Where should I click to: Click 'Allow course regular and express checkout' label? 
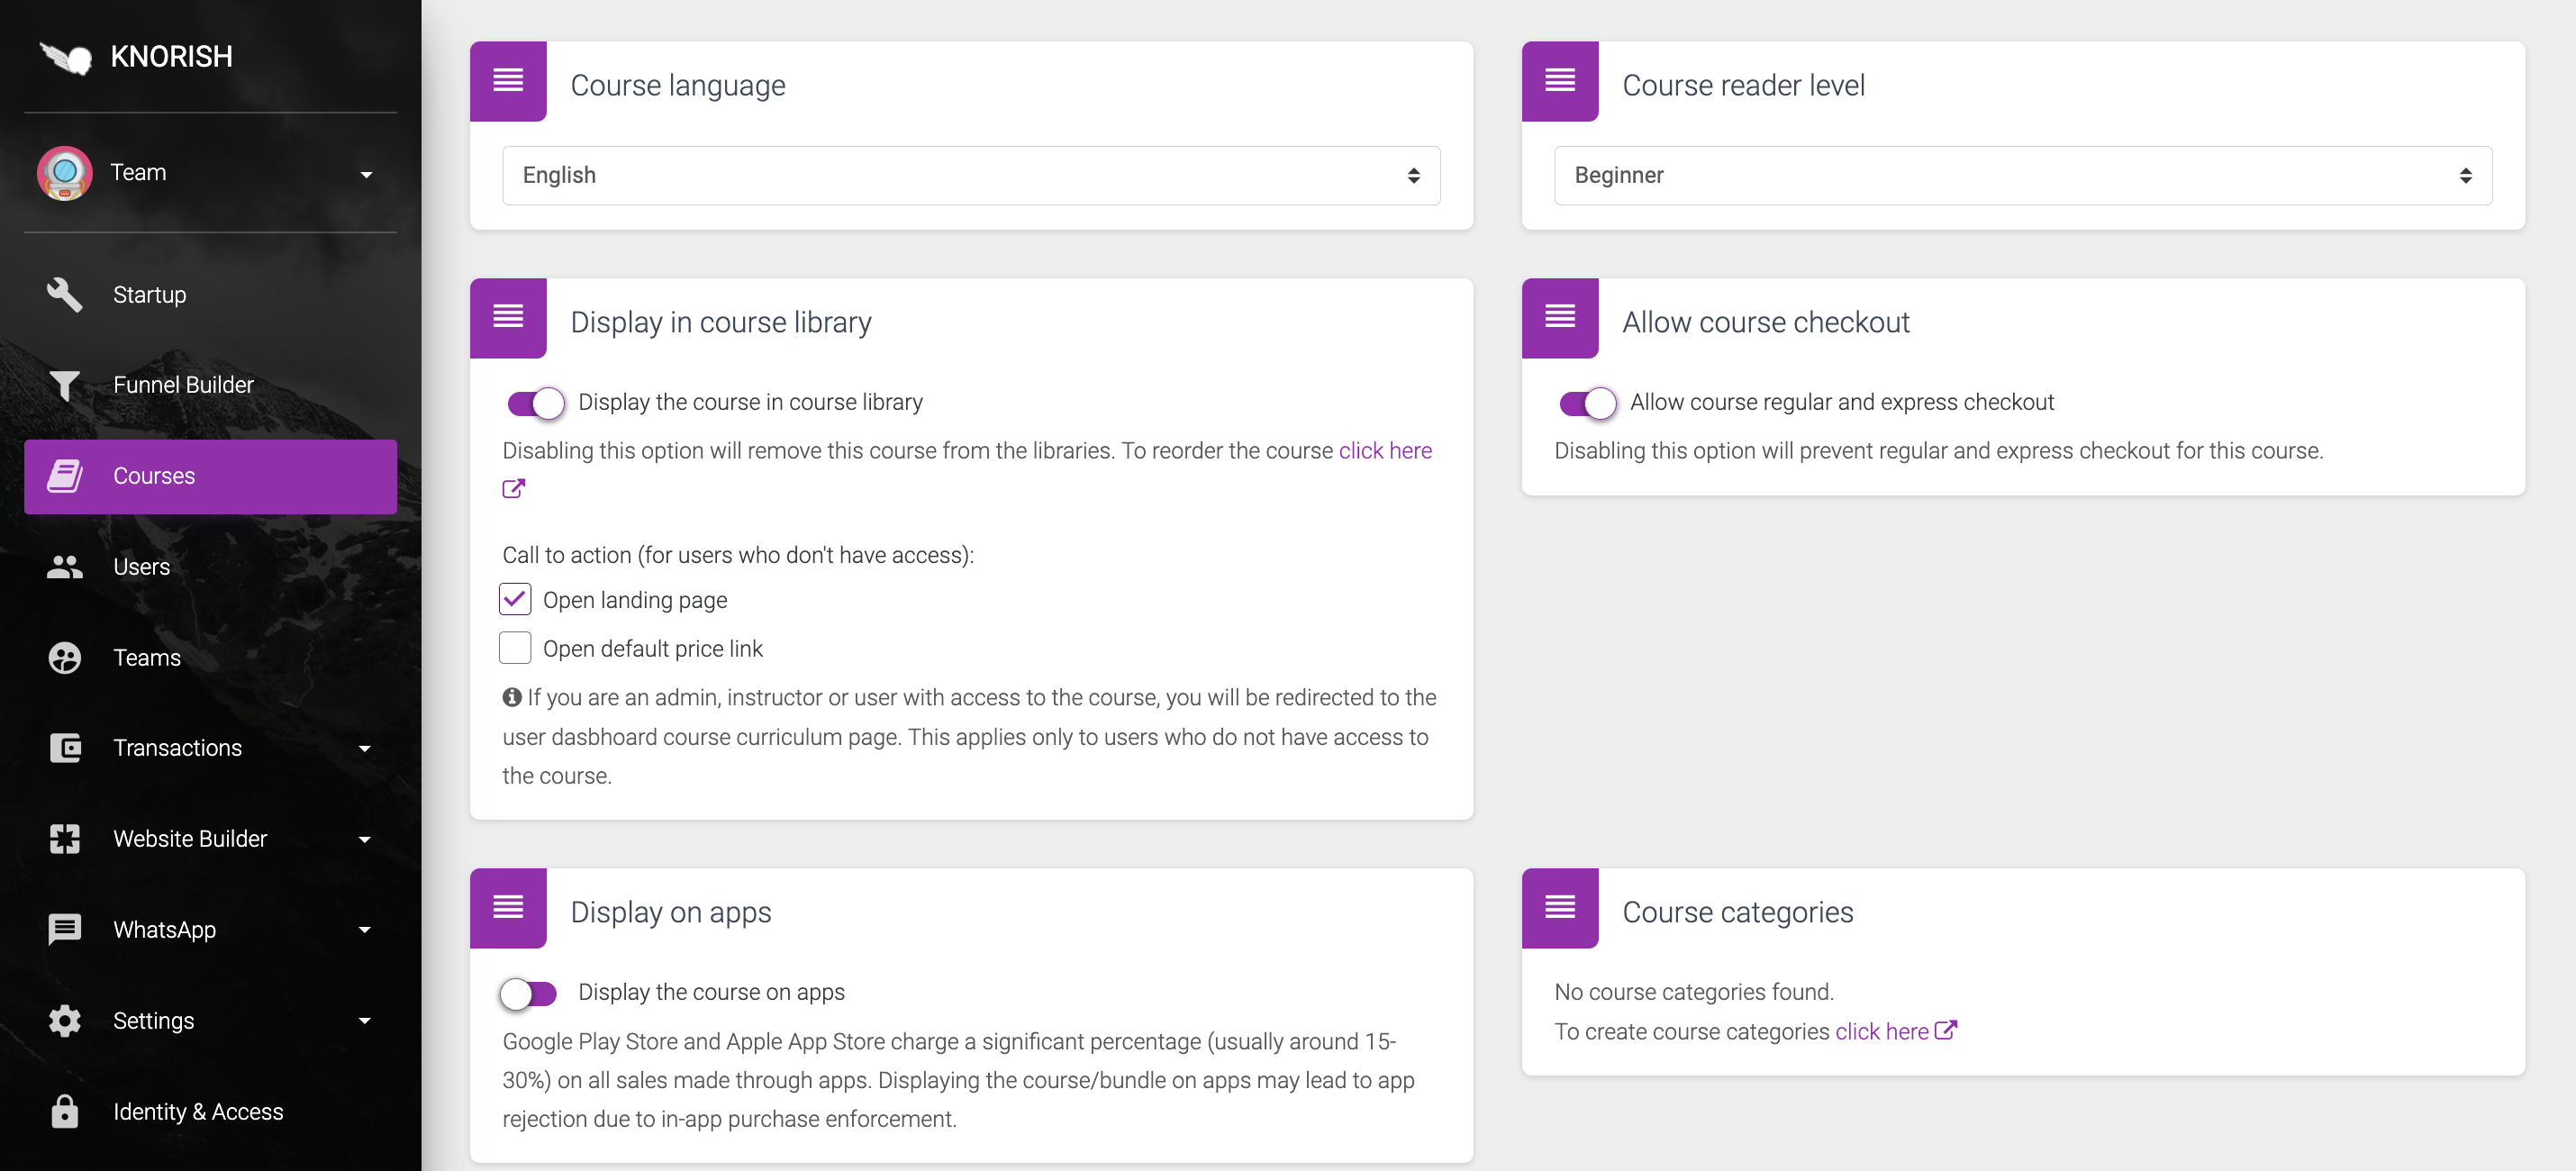[x=1842, y=402]
